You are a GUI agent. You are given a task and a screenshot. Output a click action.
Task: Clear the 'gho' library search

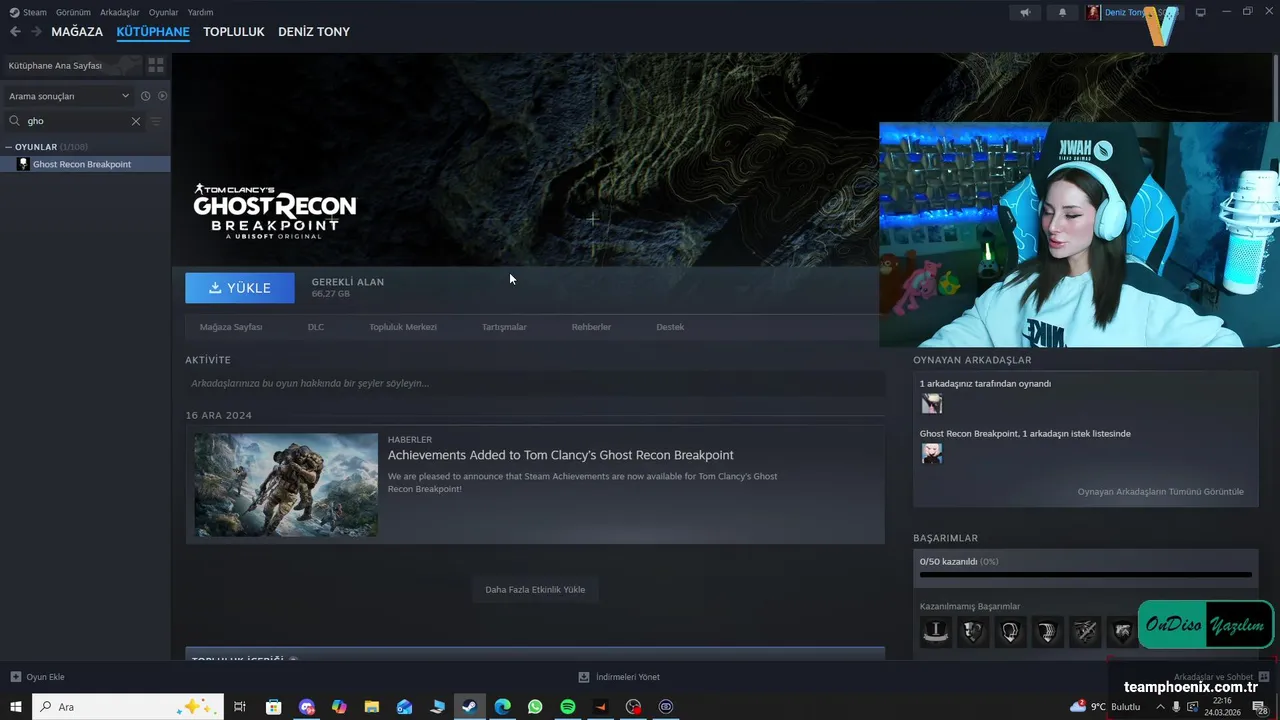(136, 121)
